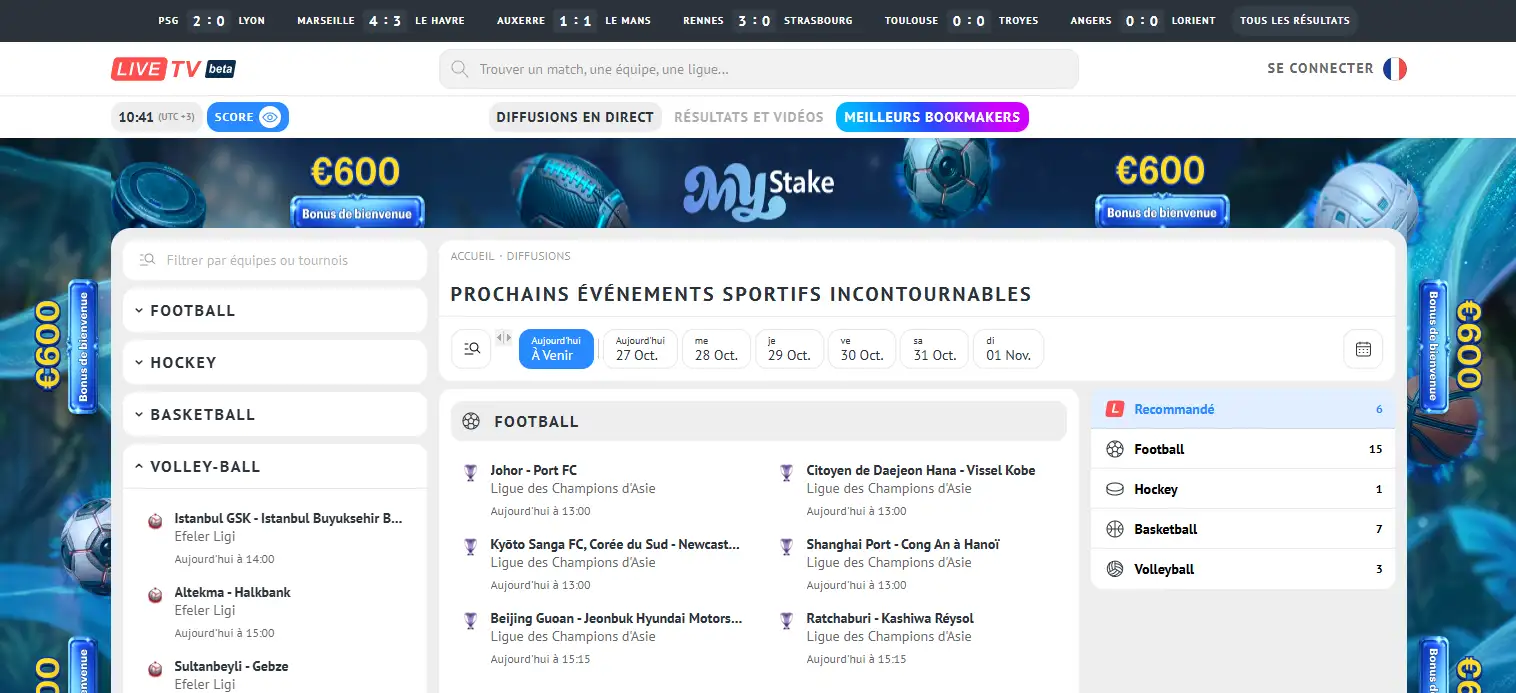Expand the BASKETBALL sidebar section
Screen dimensions: 1516x693
(x=275, y=415)
